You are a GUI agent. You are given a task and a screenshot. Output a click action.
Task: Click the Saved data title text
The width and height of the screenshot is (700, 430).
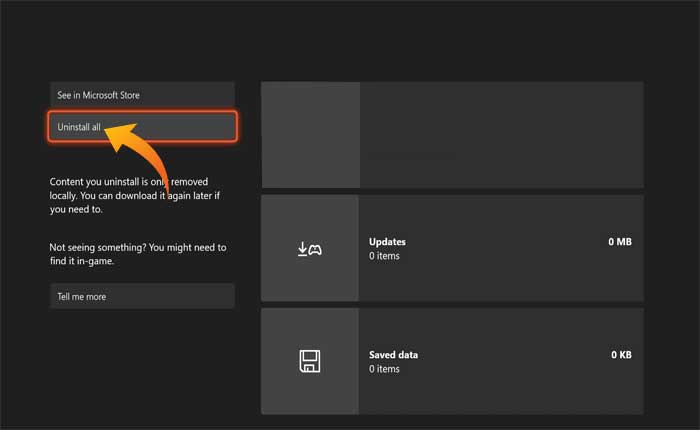(393, 355)
